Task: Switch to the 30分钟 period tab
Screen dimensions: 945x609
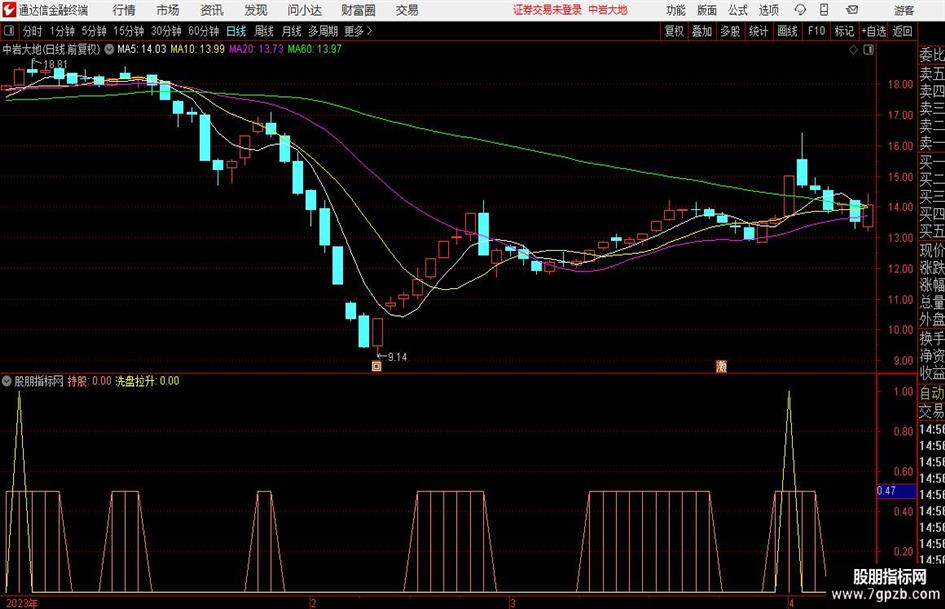Action: (166, 31)
